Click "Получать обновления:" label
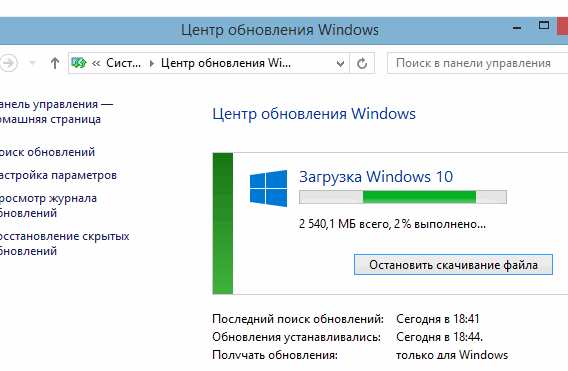 pos(275,355)
